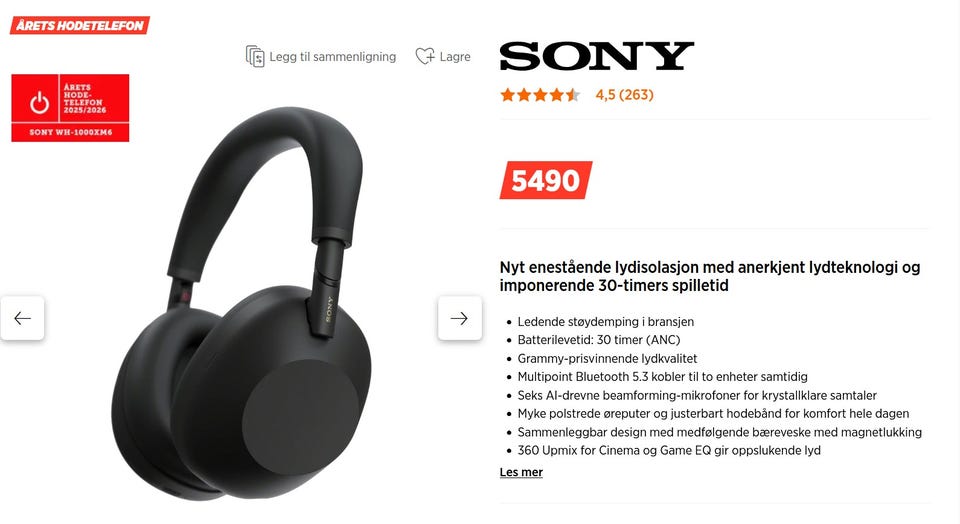Image resolution: width=960 pixels, height=524 pixels.
Task: Click the Batterilevetid: 30 timer bullet
Action: 599,340
